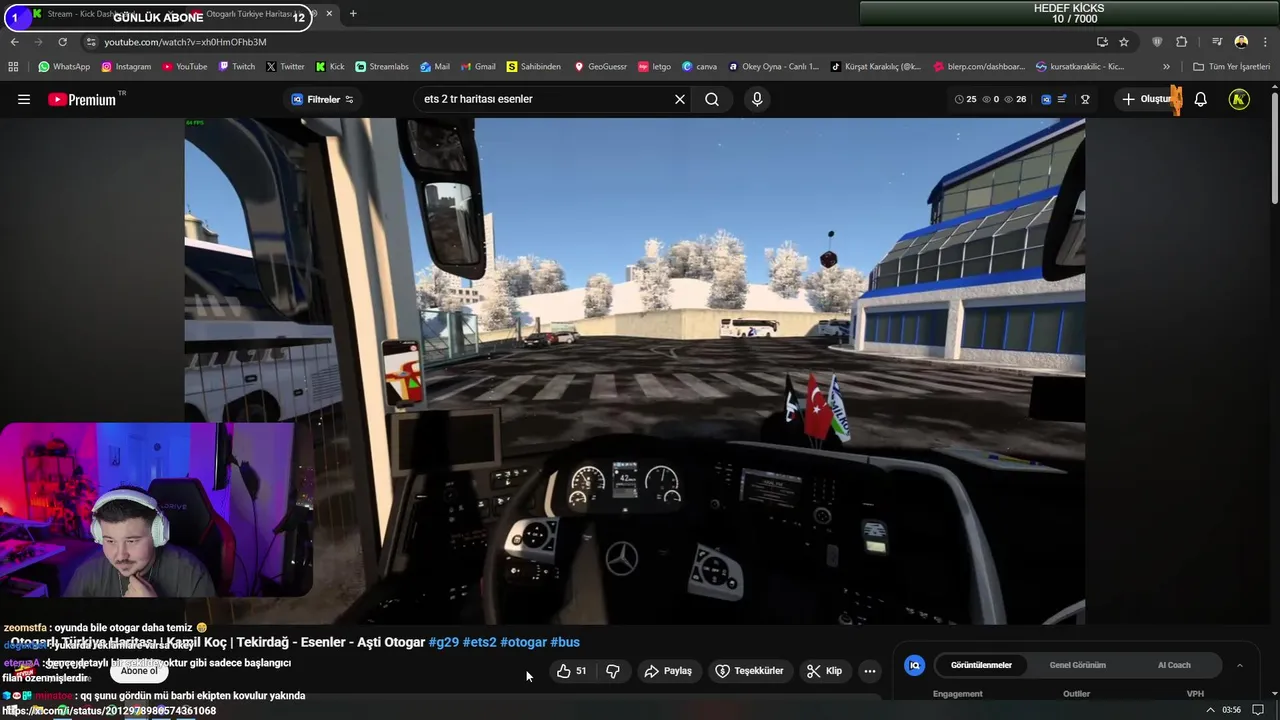The width and height of the screenshot is (1280, 720).
Task: Open the Chrome profile avatar
Action: (1241, 42)
